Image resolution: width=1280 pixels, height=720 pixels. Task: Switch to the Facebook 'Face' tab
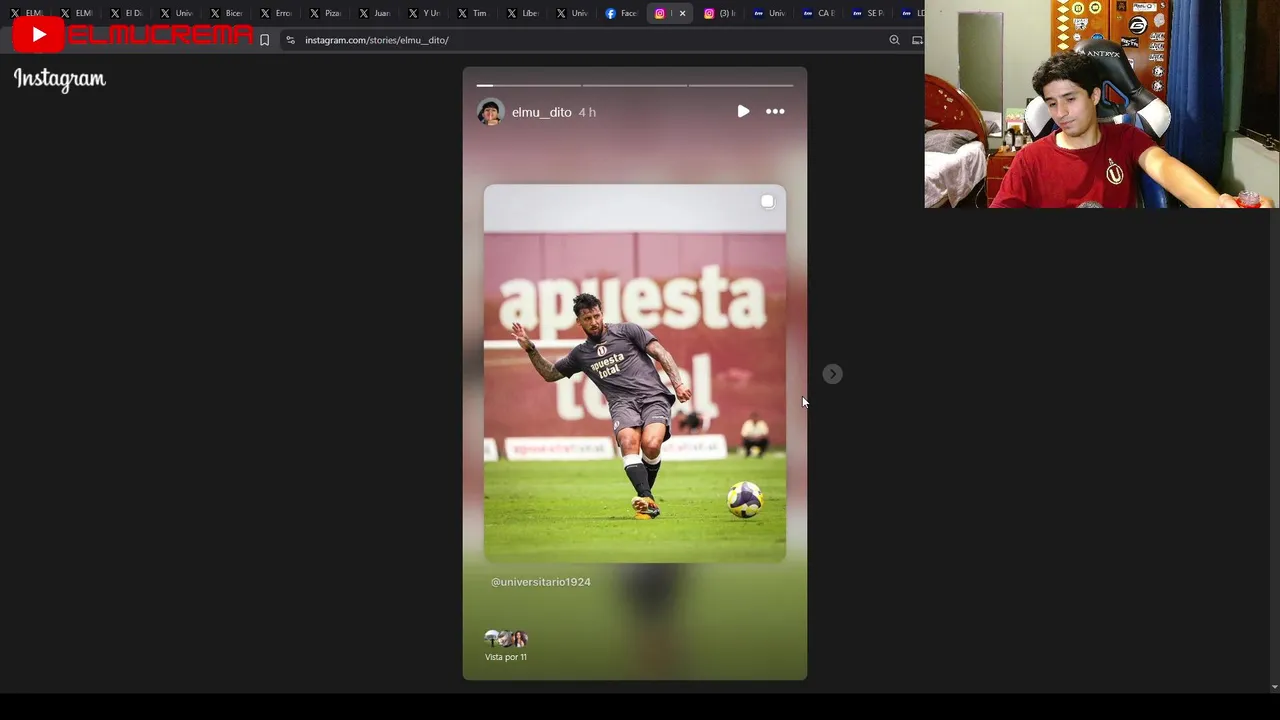621,13
